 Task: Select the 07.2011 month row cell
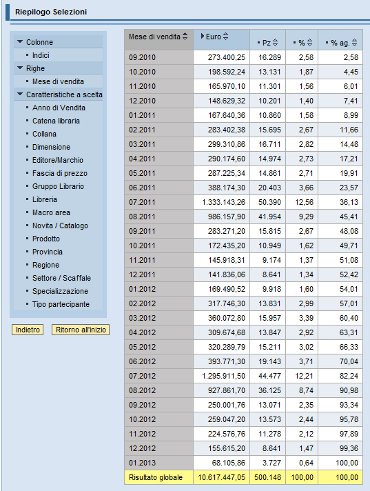pos(159,202)
